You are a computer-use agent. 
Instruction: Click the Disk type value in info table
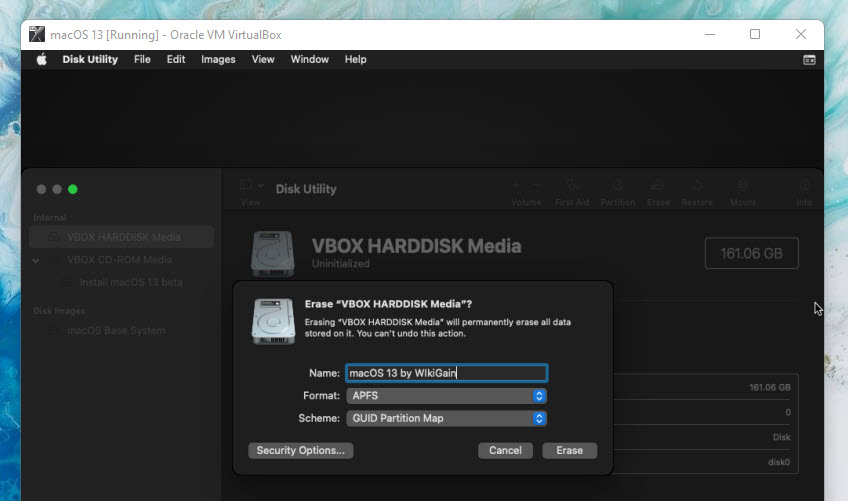click(x=781, y=437)
